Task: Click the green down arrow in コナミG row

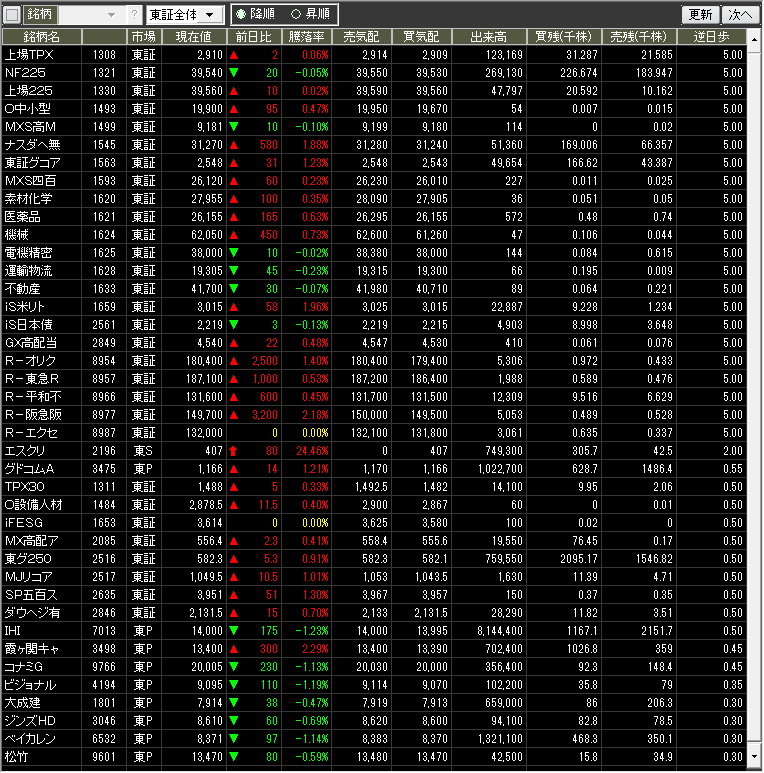Action: tap(234, 667)
